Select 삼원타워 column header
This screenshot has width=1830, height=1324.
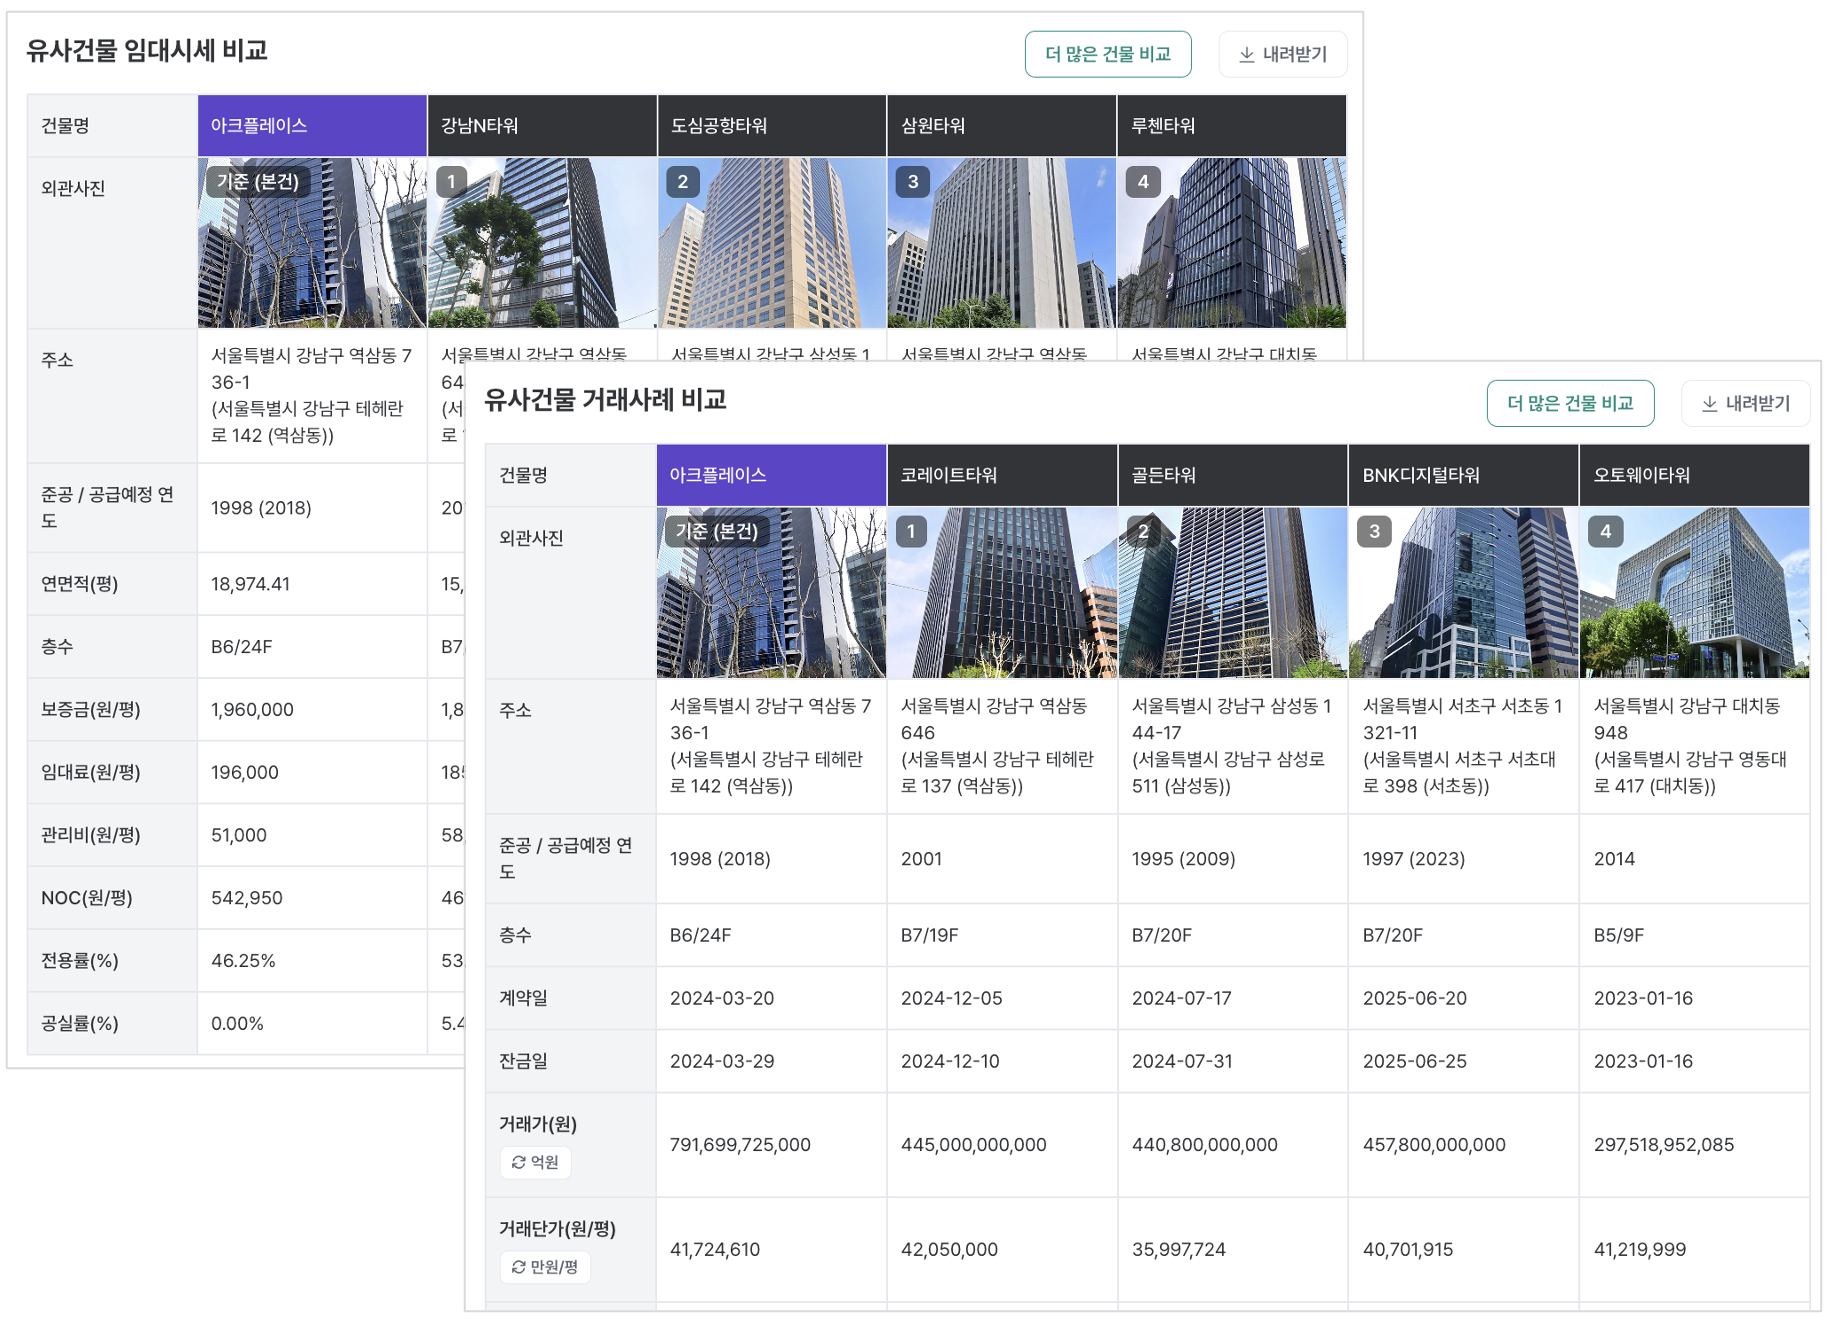pyautogui.click(x=1001, y=126)
